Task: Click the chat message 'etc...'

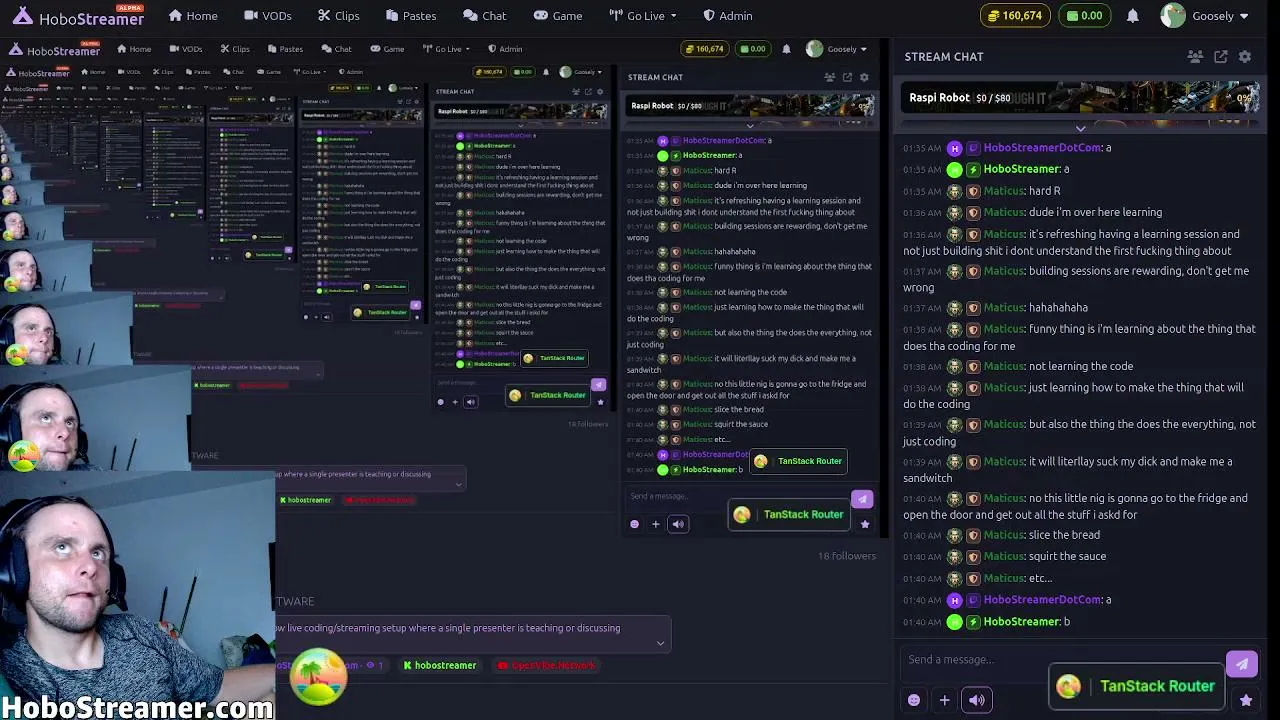Action: [x=1040, y=578]
